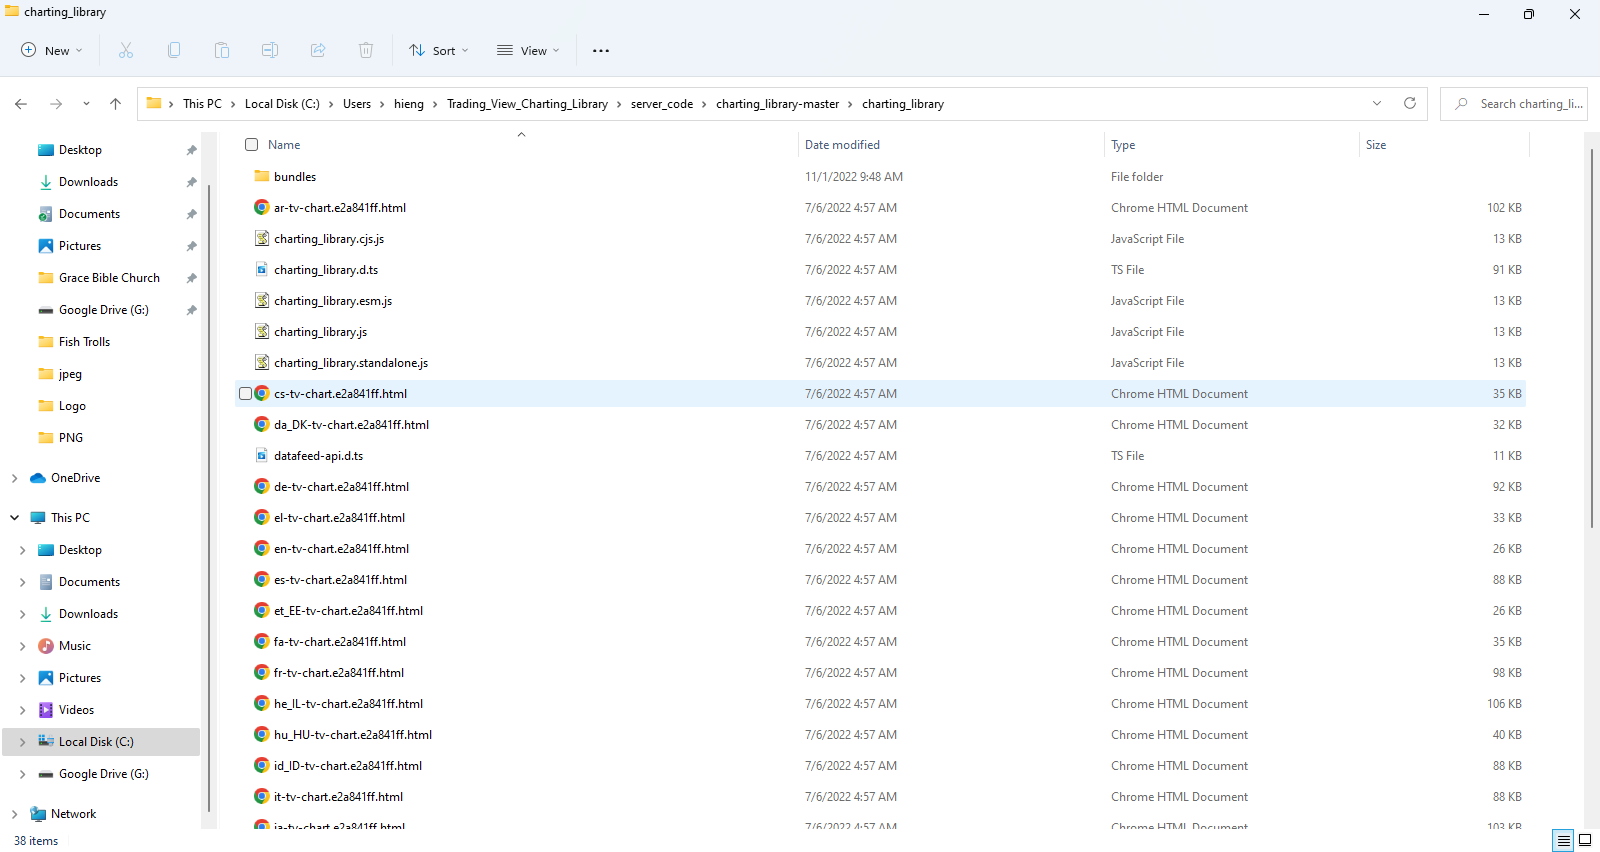Click the Delete trash icon
Viewport: 1600px width, 852px height.
[x=366, y=50]
